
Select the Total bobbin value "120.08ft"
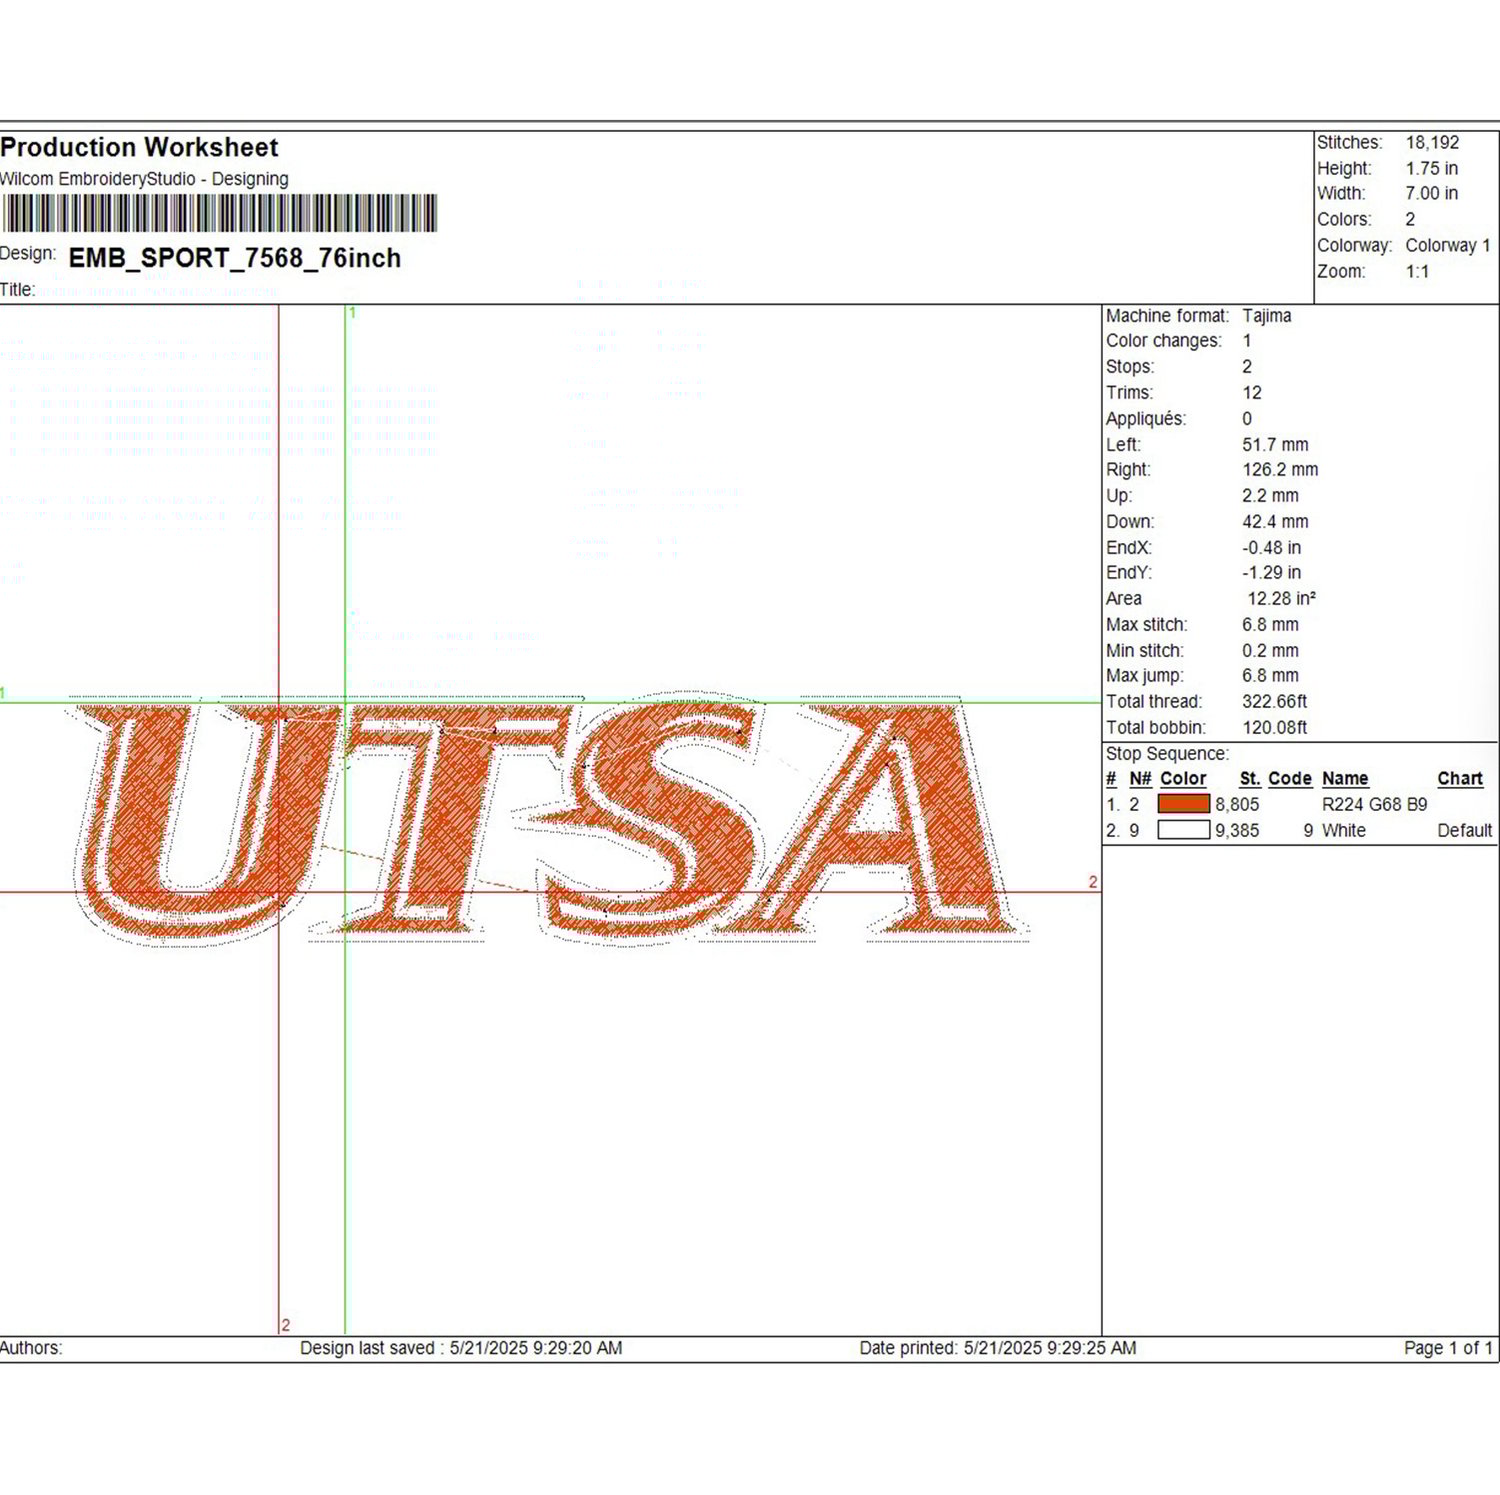tap(1274, 728)
